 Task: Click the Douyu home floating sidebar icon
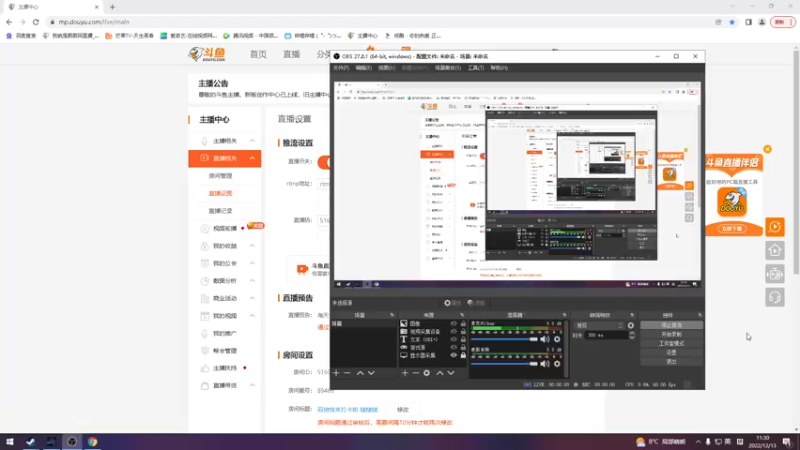pyautogui.click(x=775, y=251)
